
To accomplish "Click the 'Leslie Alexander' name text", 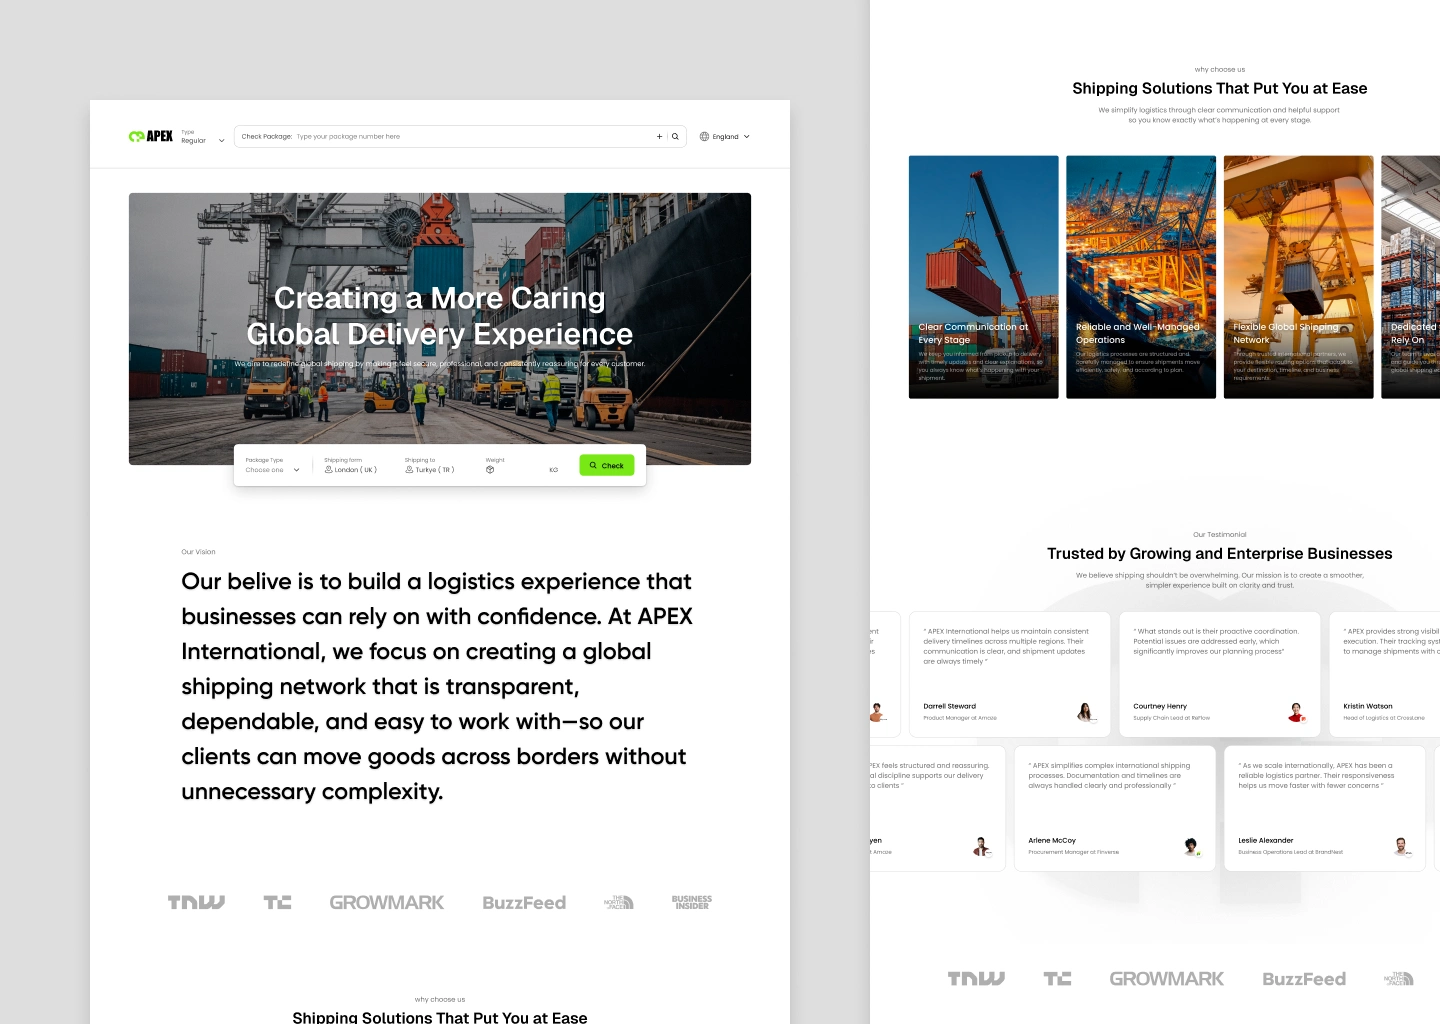I will pyautogui.click(x=1266, y=840).
